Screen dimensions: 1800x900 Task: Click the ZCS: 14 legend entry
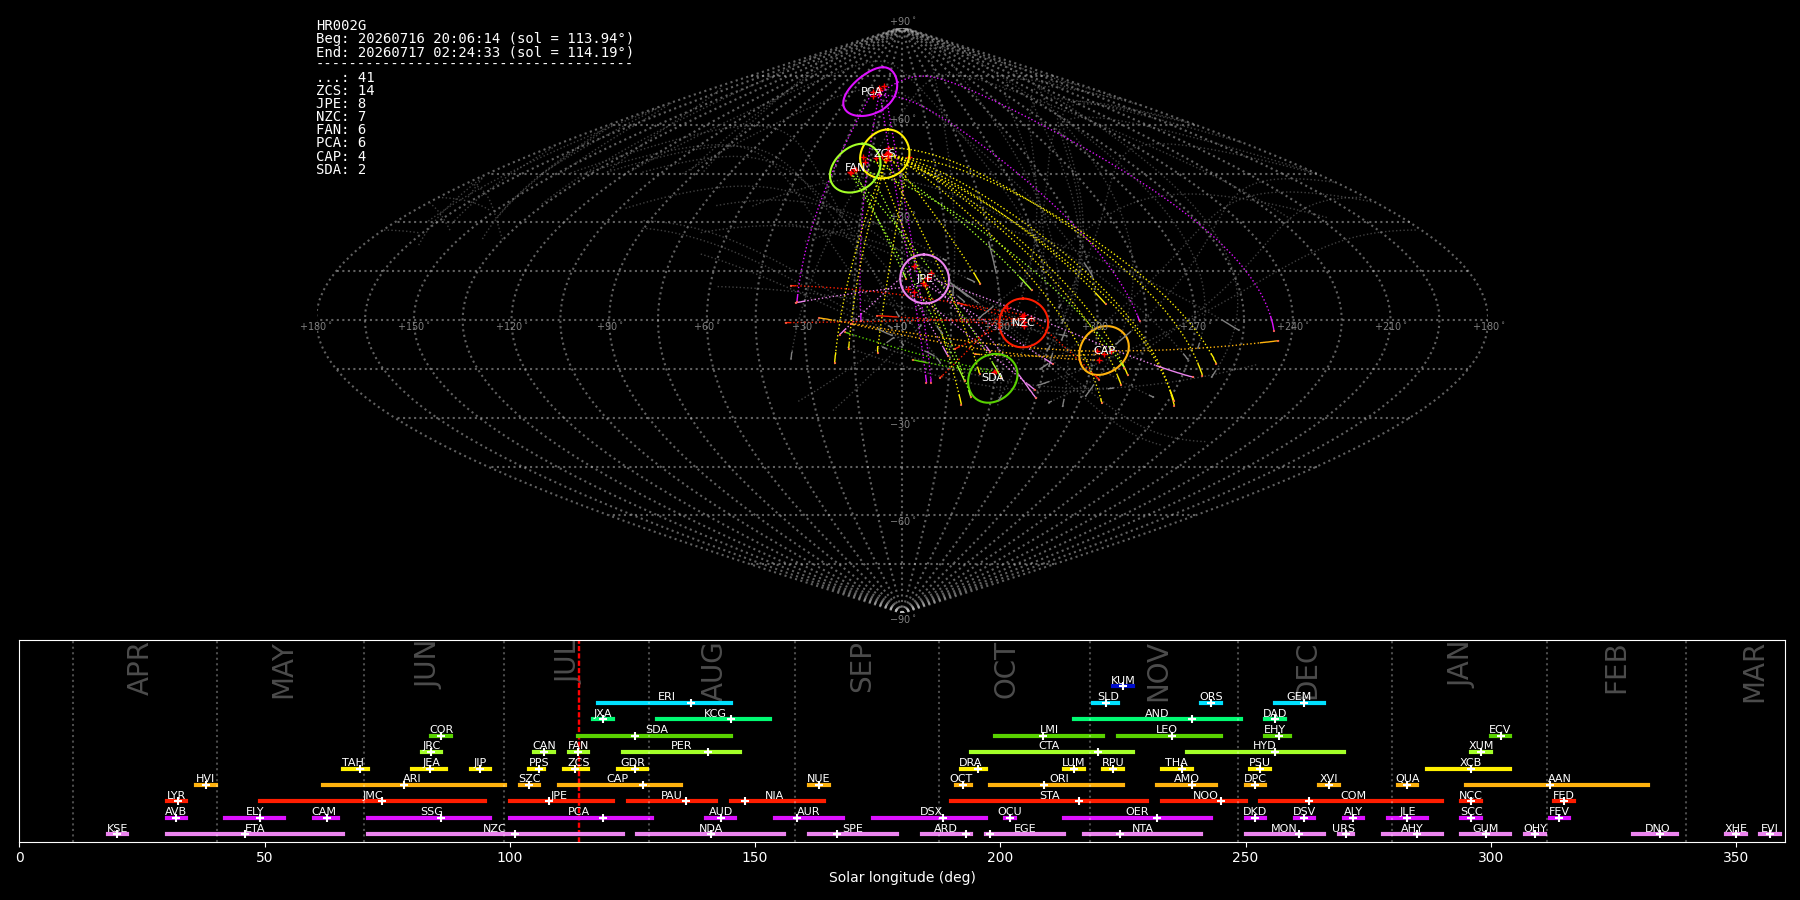345,91
